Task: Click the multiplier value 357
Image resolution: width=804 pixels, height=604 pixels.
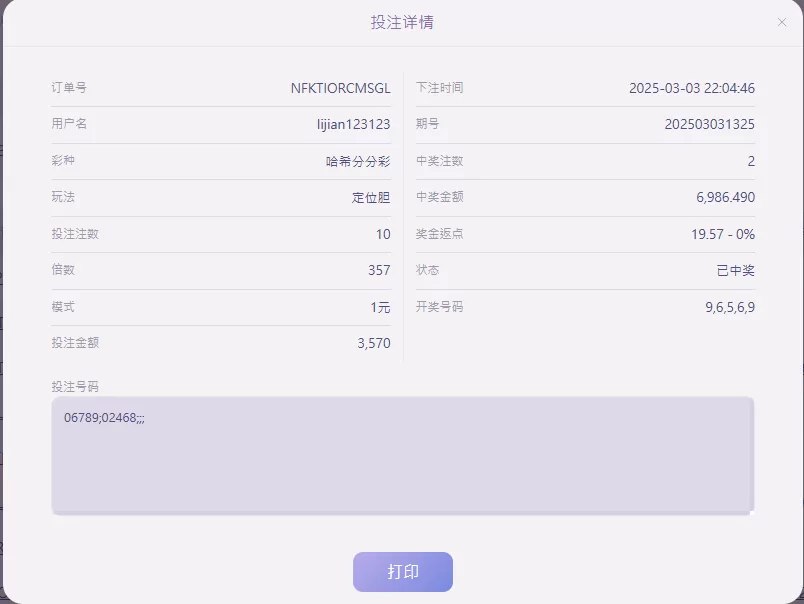Action: [x=379, y=270]
